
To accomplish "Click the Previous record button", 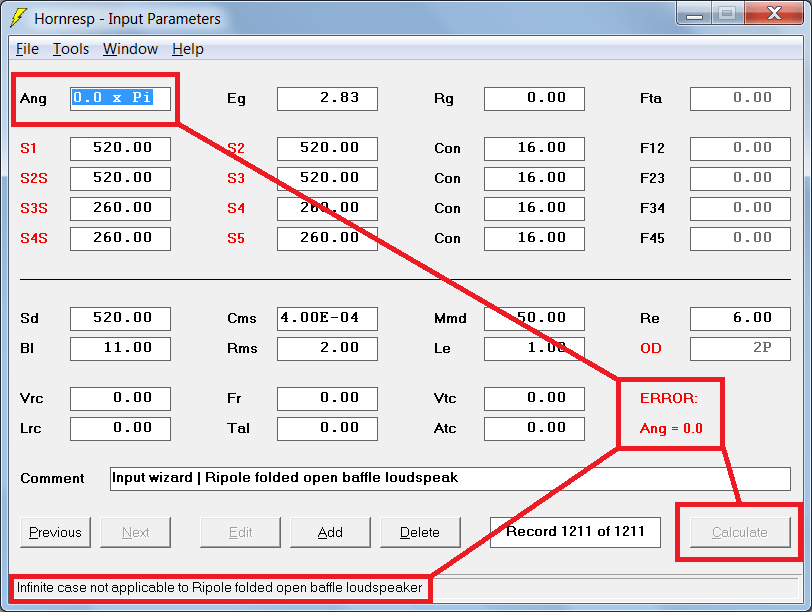I will [x=55, y=532].
